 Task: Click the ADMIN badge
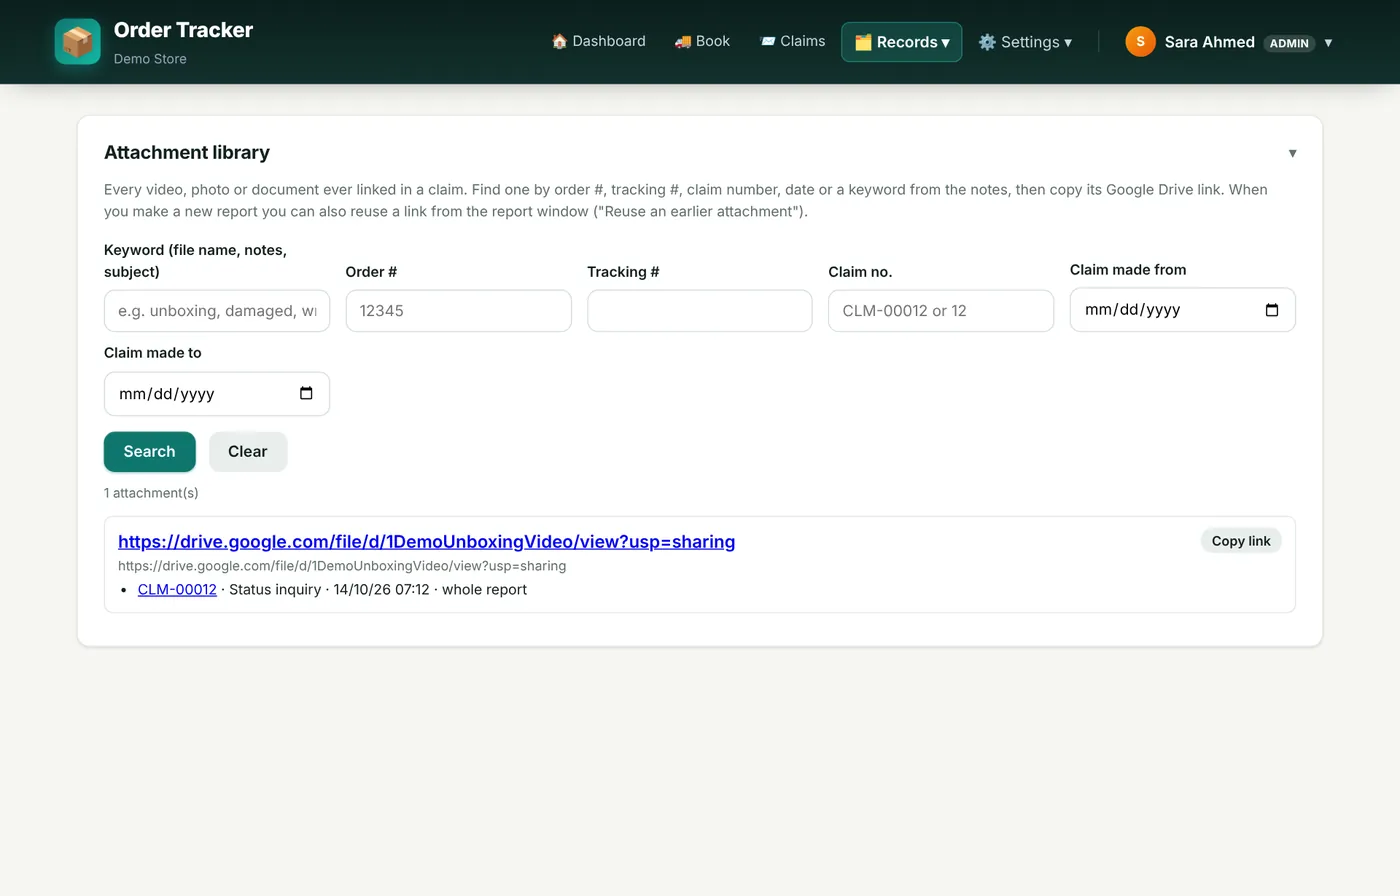coord(1289,43)
